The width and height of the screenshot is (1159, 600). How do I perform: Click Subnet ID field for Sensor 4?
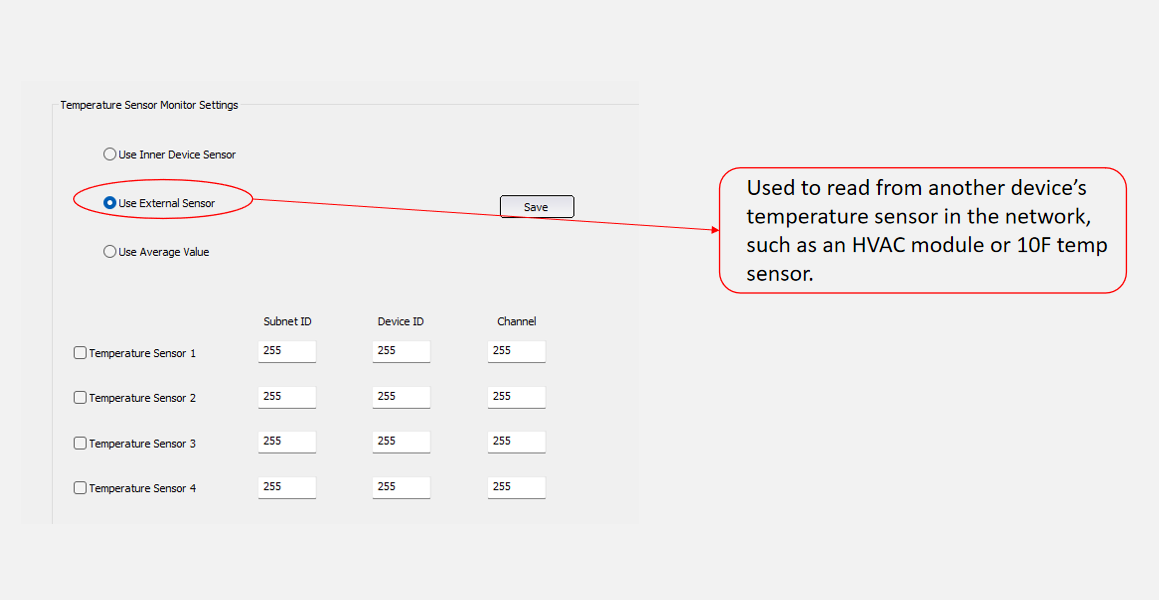[x=287, y=488]
